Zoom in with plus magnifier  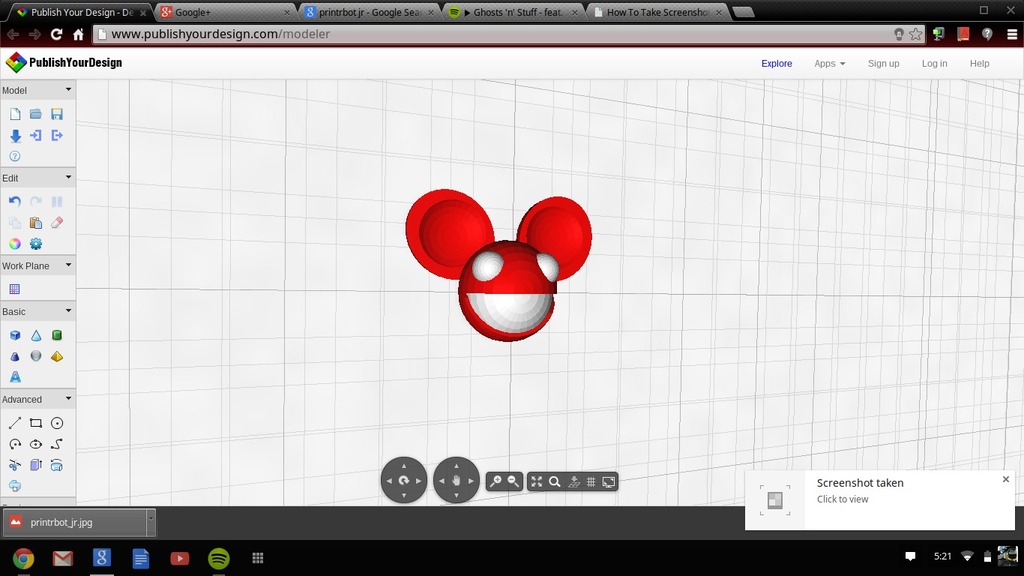pyautogui.click(x=496, y=482)
